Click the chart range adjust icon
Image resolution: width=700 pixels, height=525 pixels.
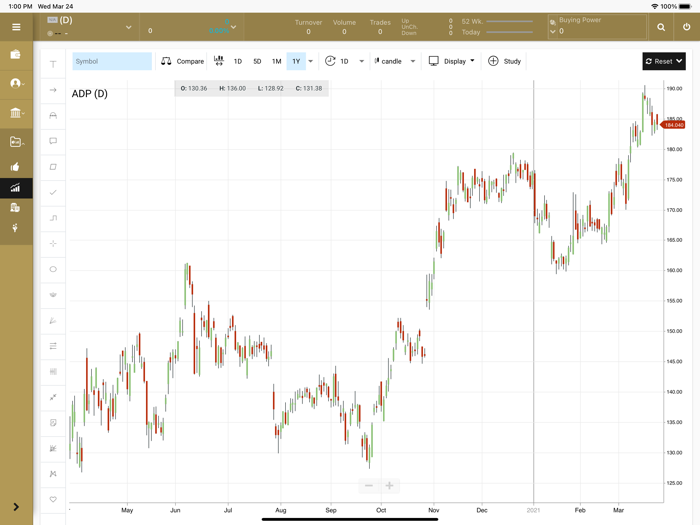click(x=219, y=61)
